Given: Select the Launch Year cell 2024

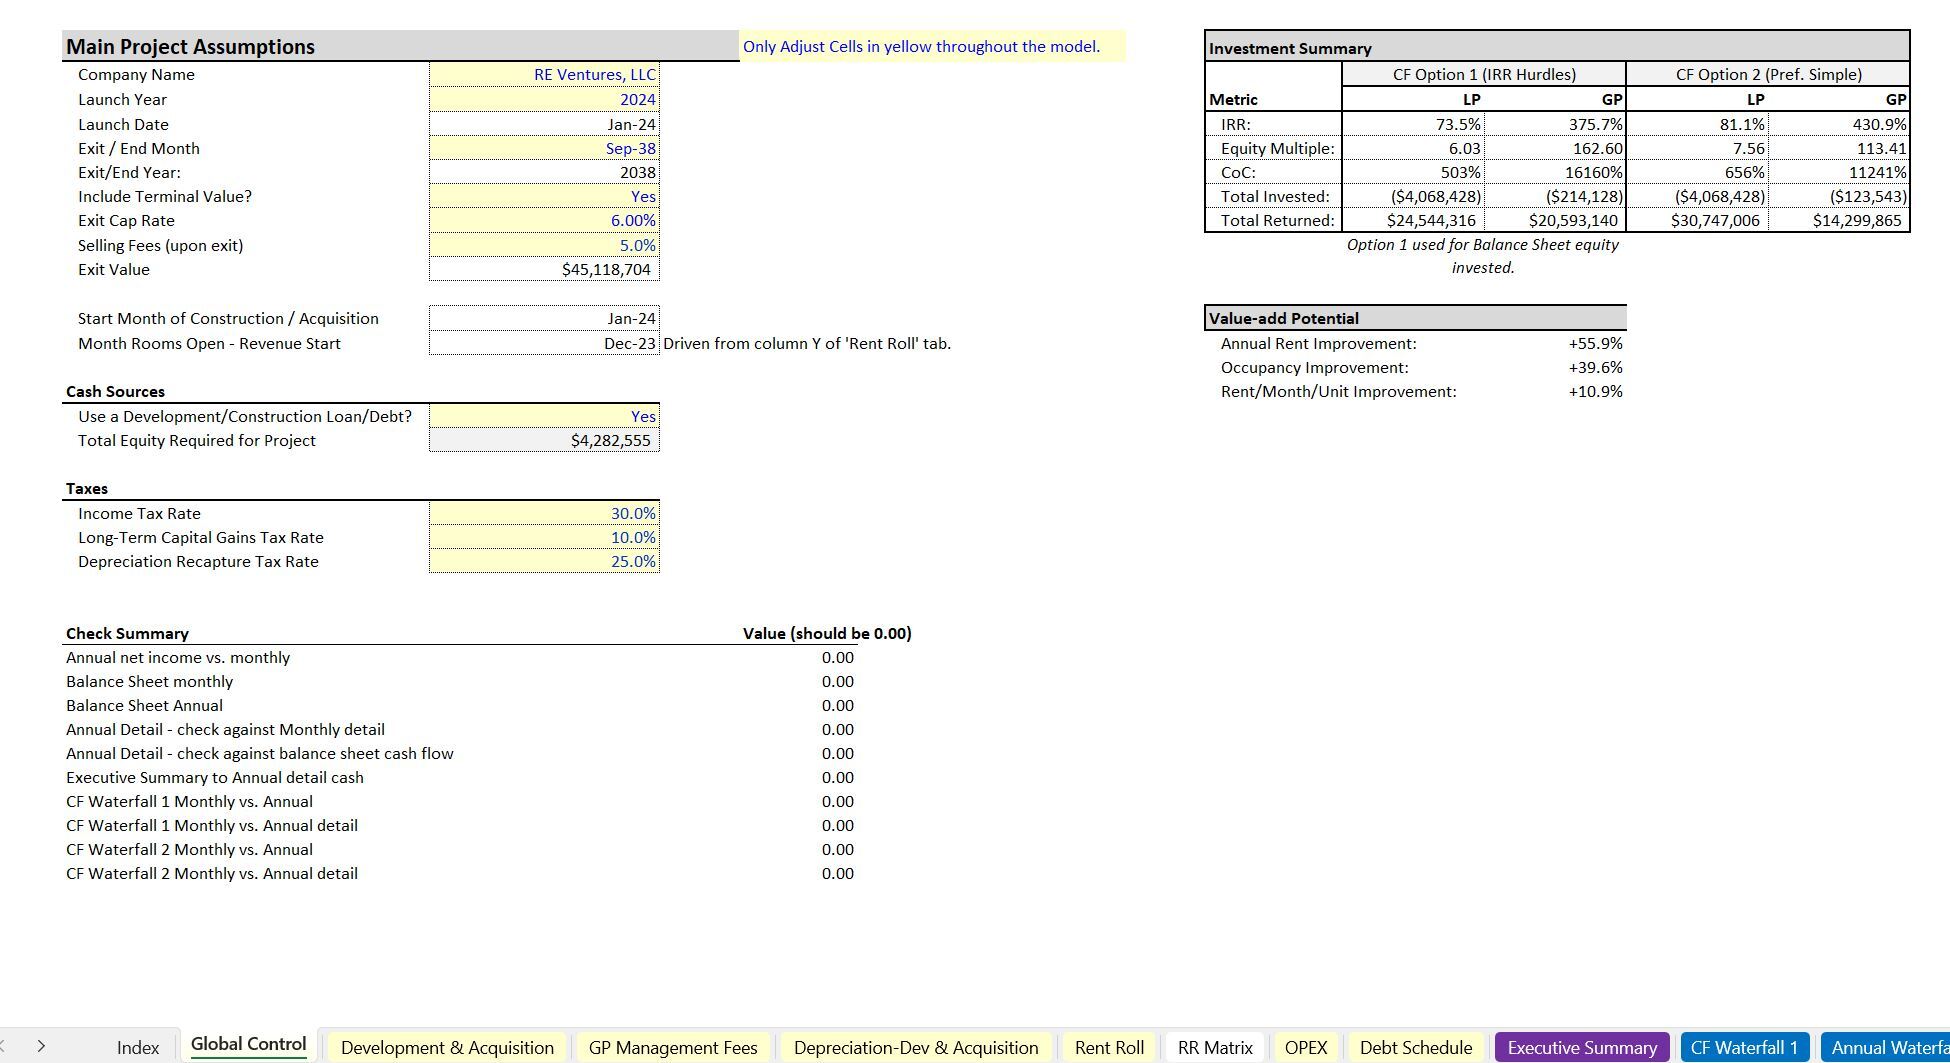Looking at the screenshot, I should coord(544,100).
